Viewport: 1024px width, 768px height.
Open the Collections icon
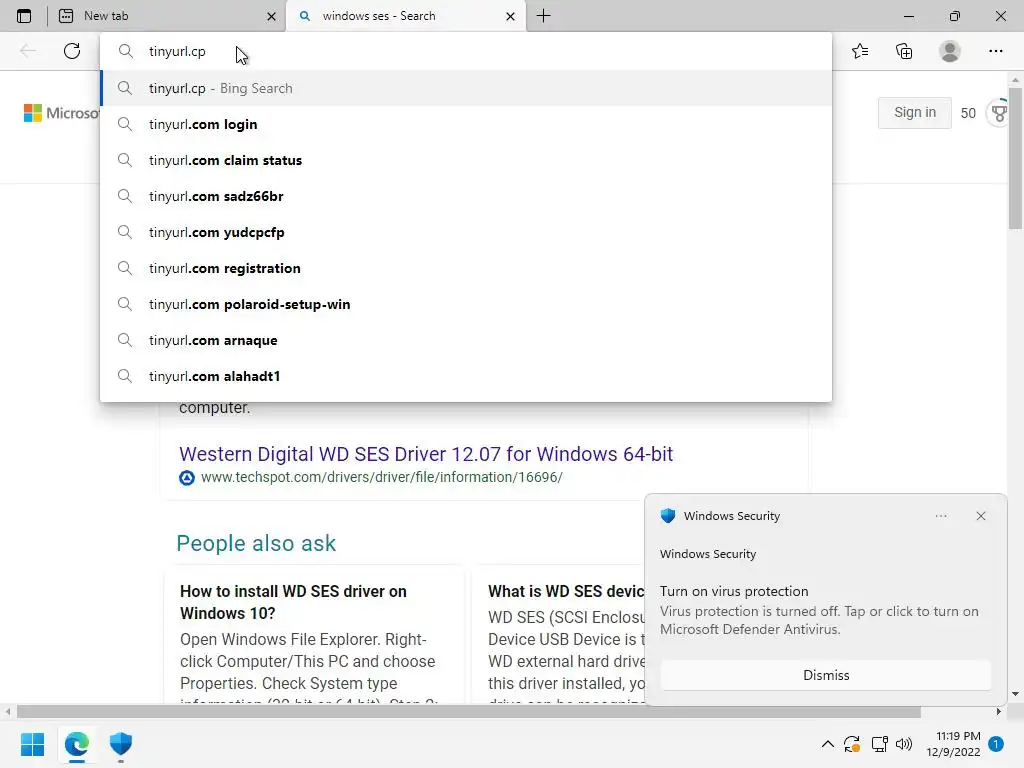coord(904,51)
